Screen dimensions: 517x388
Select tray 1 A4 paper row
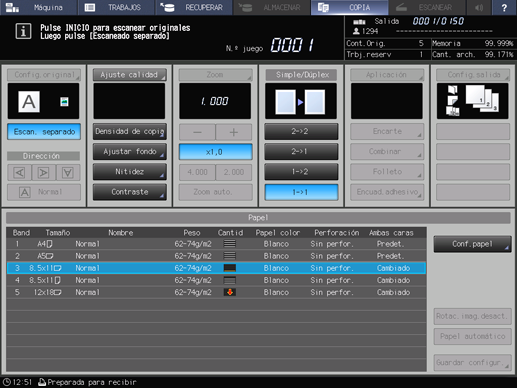pyautogui.click(x=216, y=244)
